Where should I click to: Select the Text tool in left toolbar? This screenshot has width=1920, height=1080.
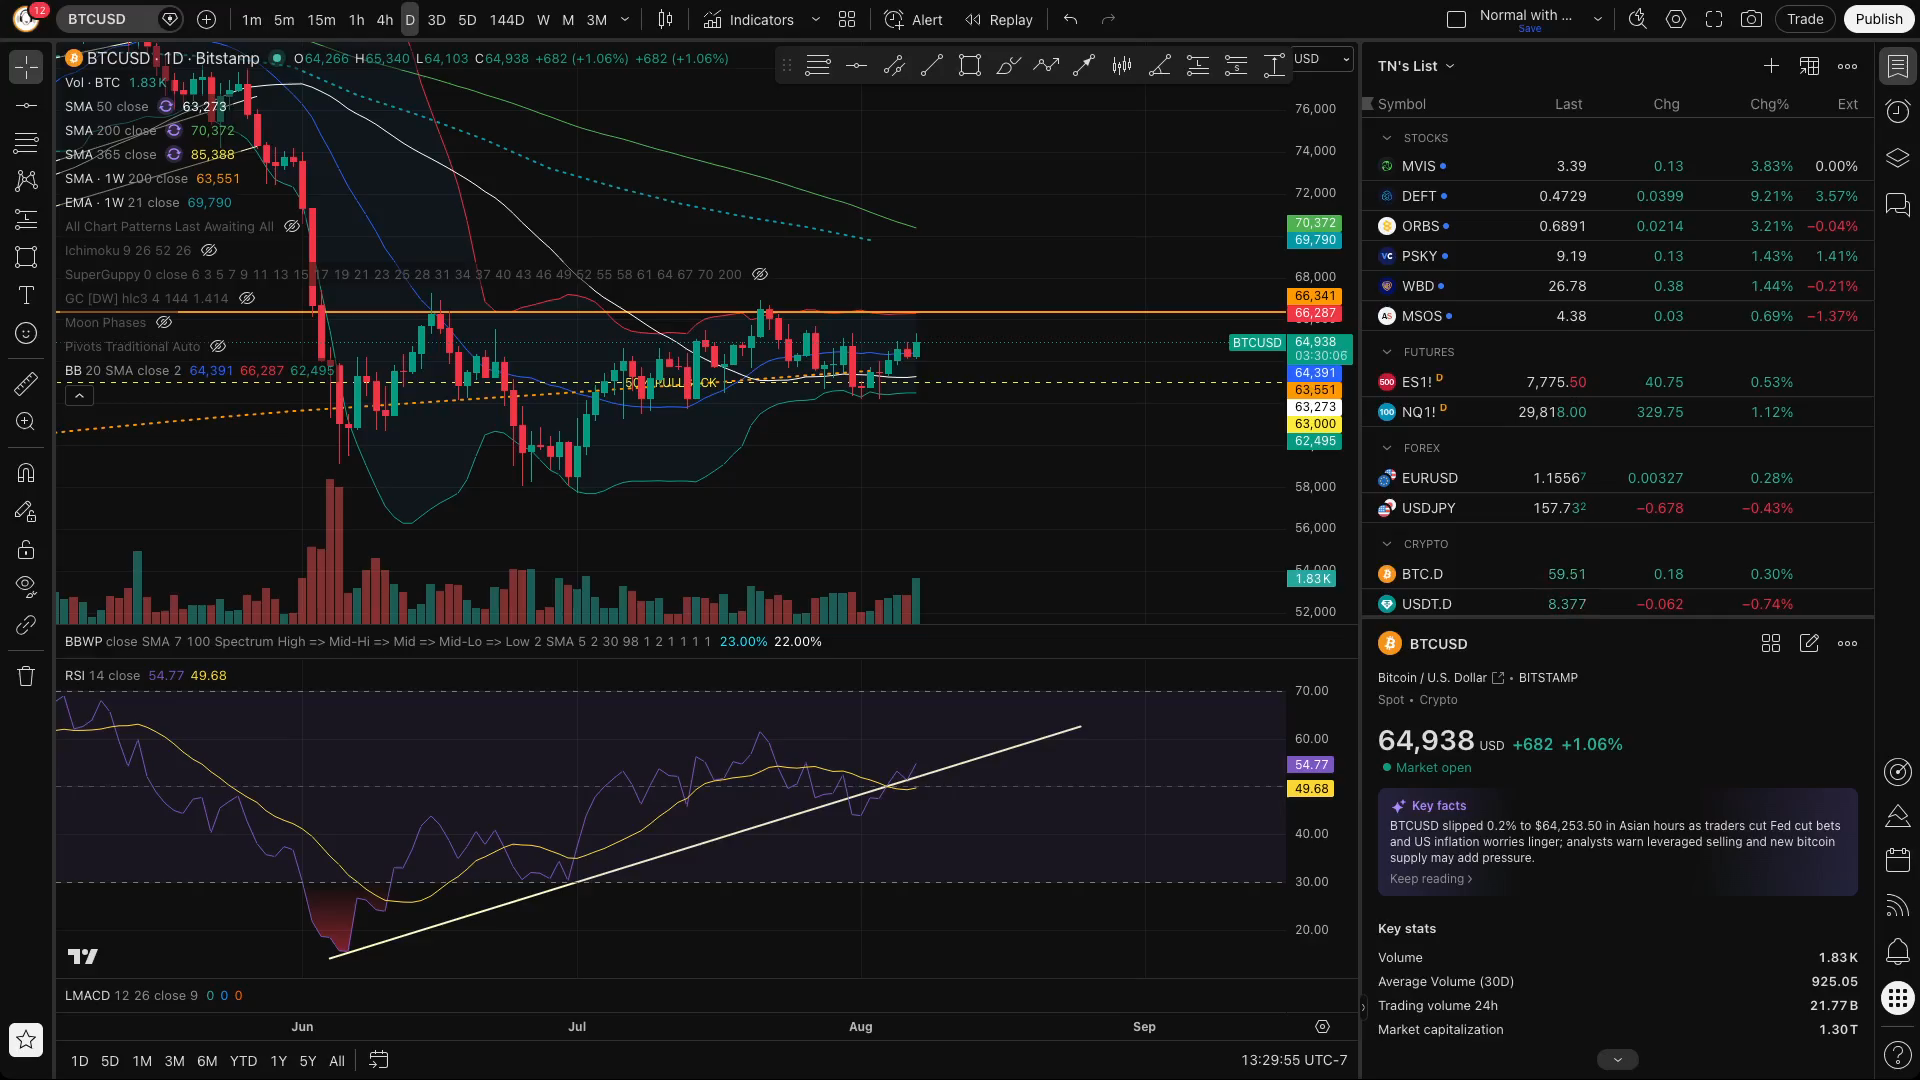click(x=26, y=295)
